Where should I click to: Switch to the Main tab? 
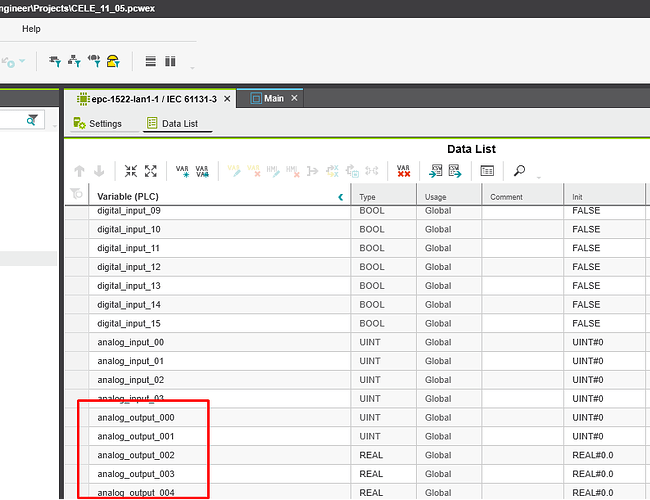tap(273, 99)
